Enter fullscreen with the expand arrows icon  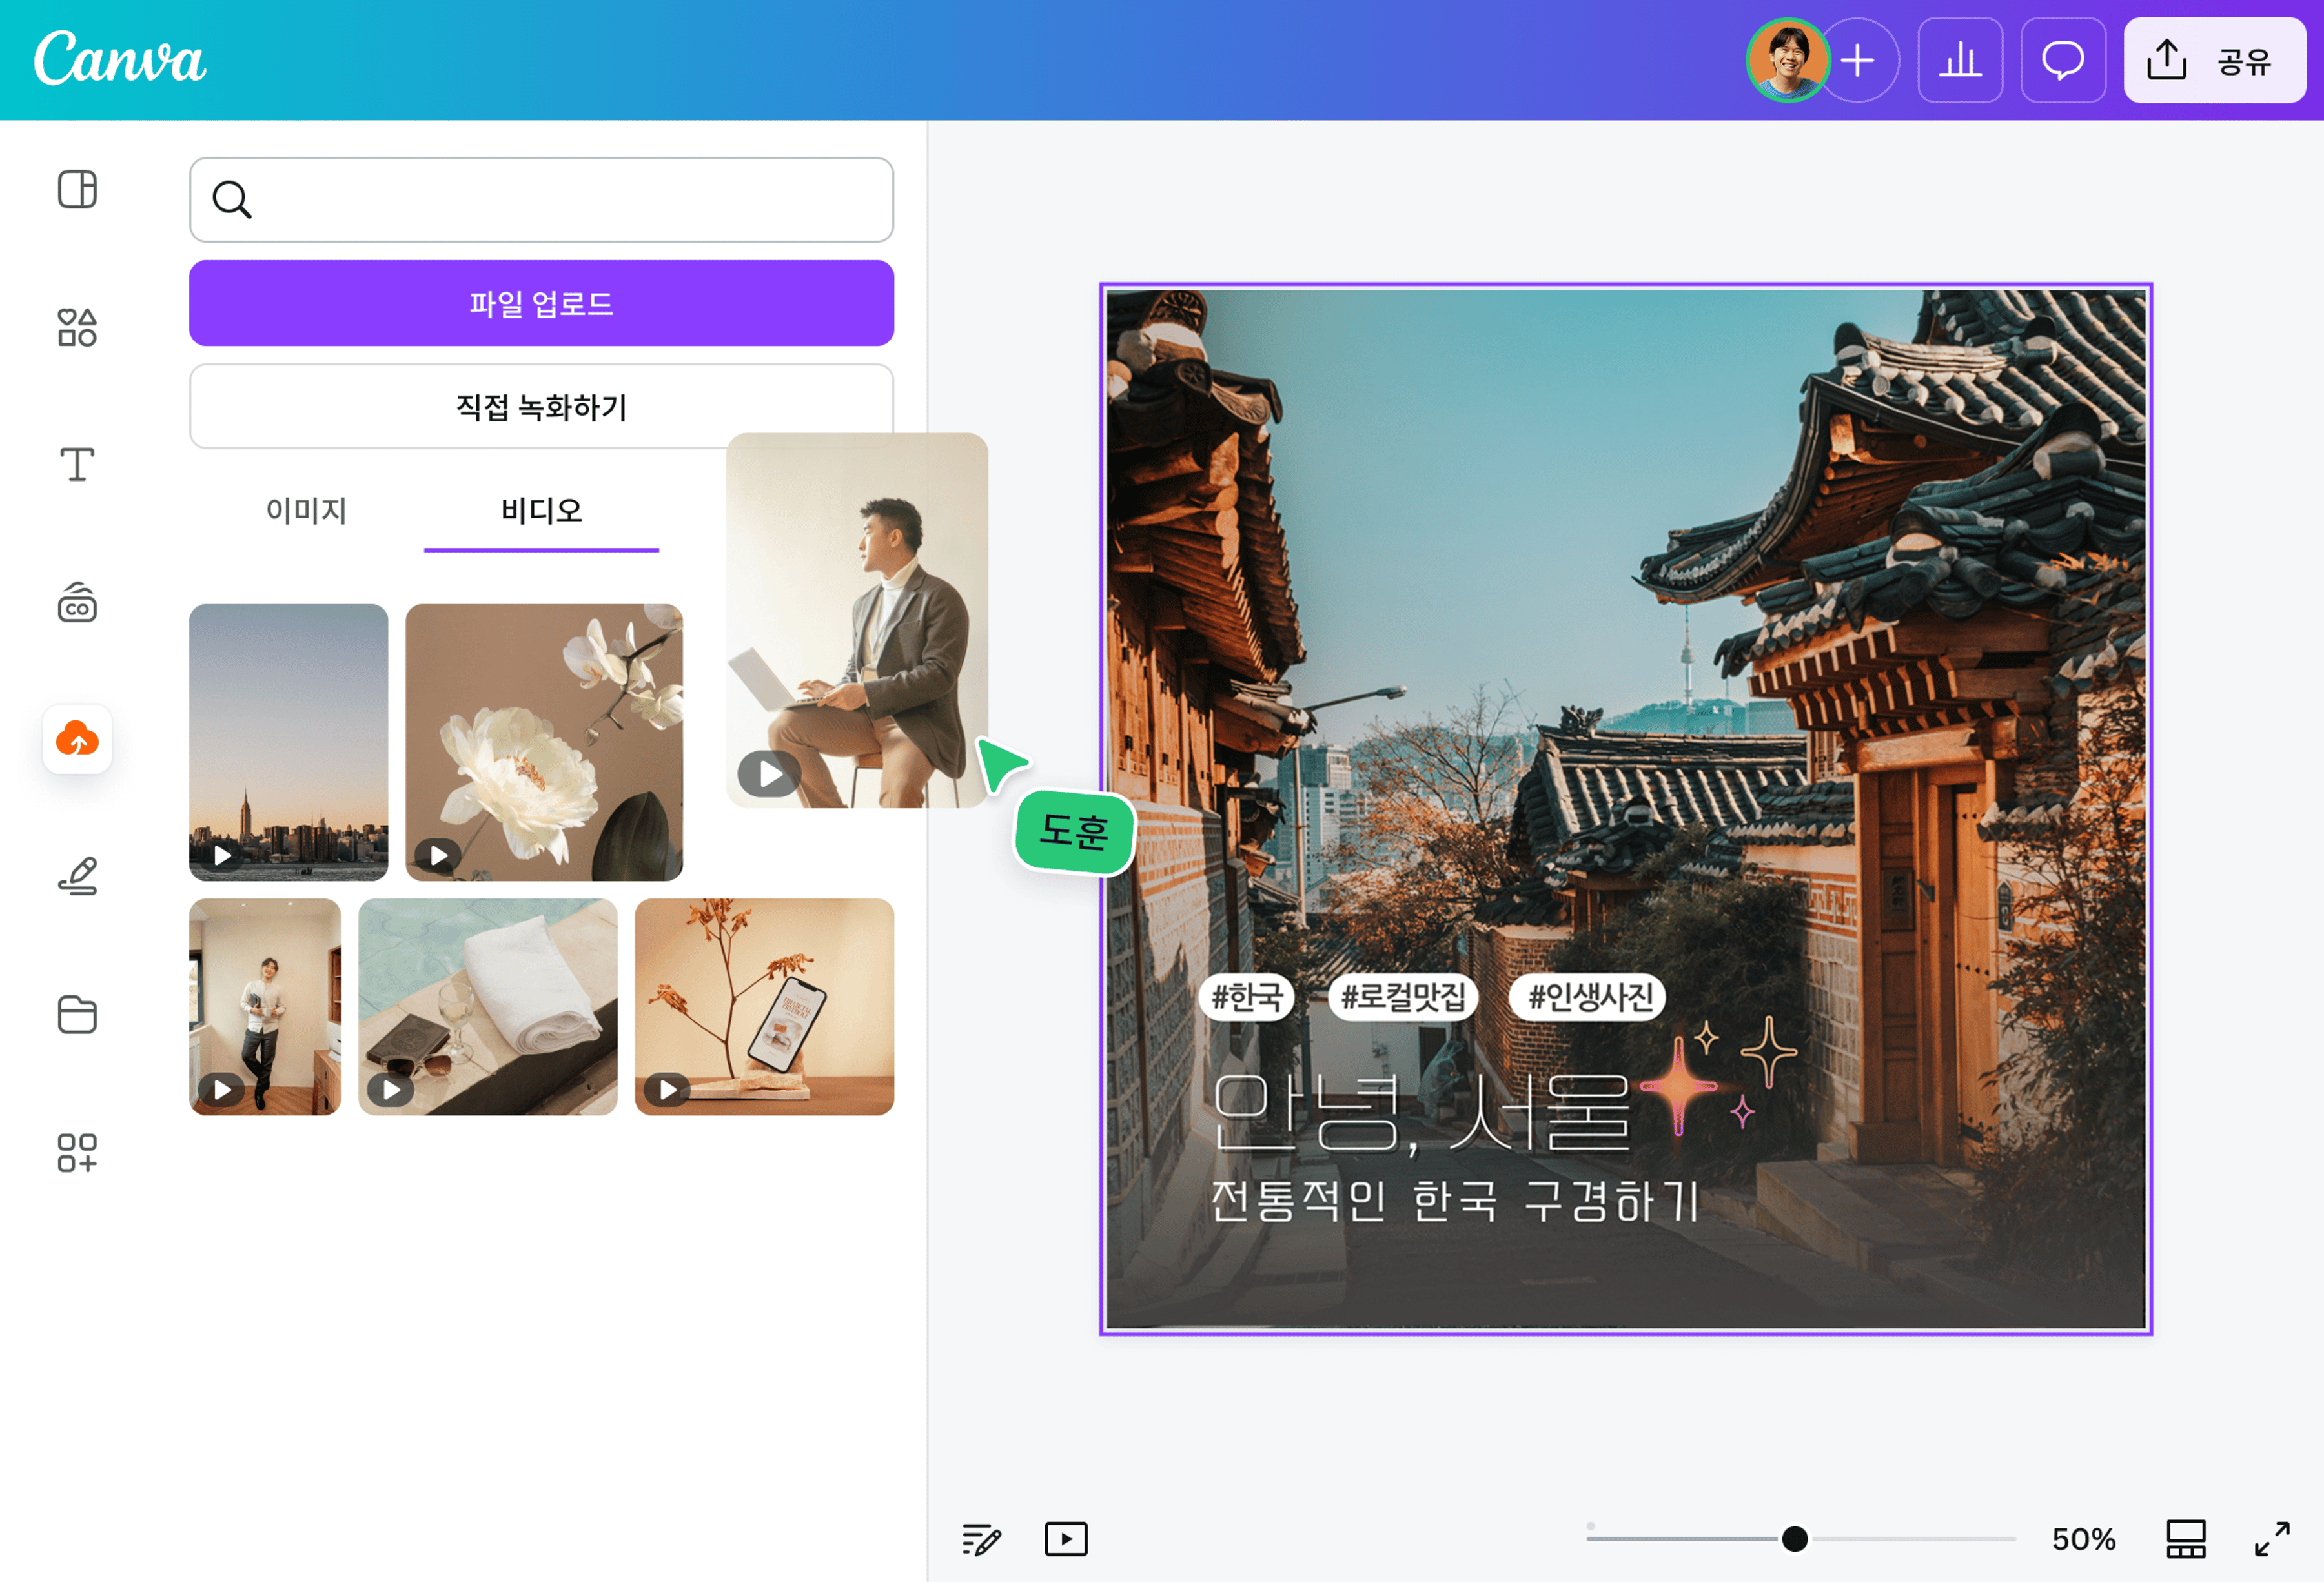point(2272,1539)
